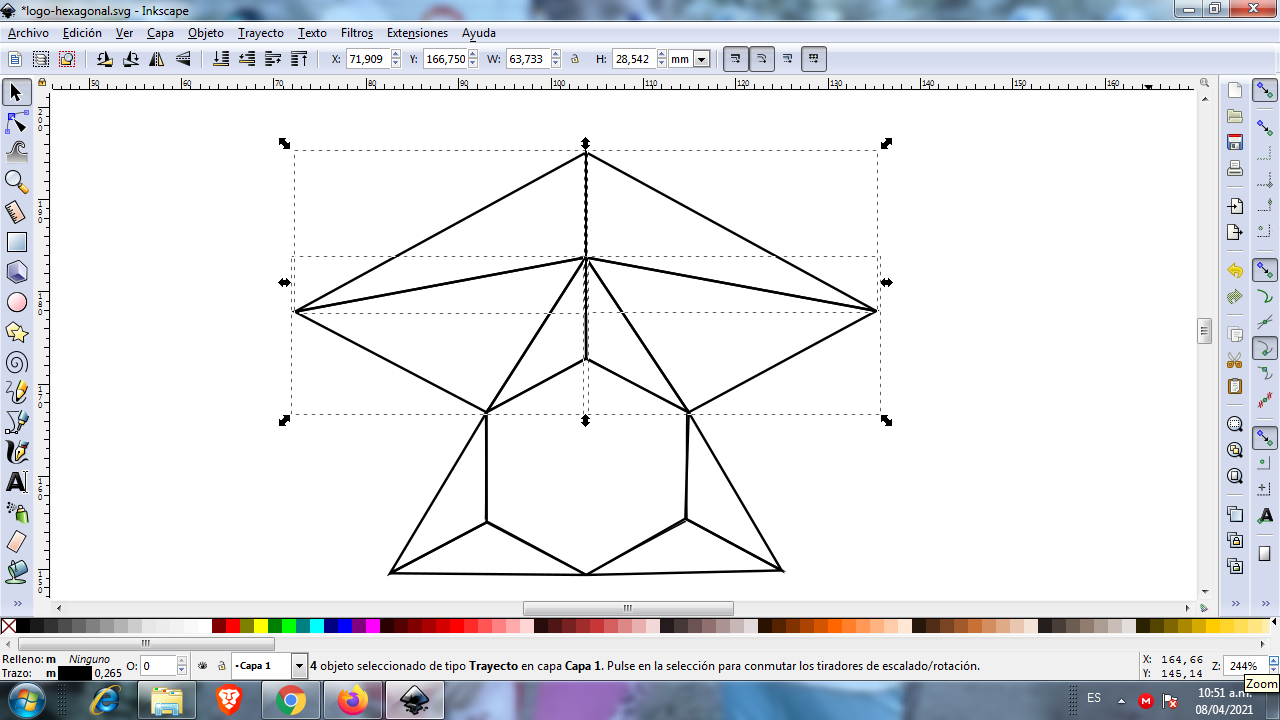Image resolution: width=1280 pixels, height=720 pixels.
Task: Select all objects in all layers
Action: (41, 59)
